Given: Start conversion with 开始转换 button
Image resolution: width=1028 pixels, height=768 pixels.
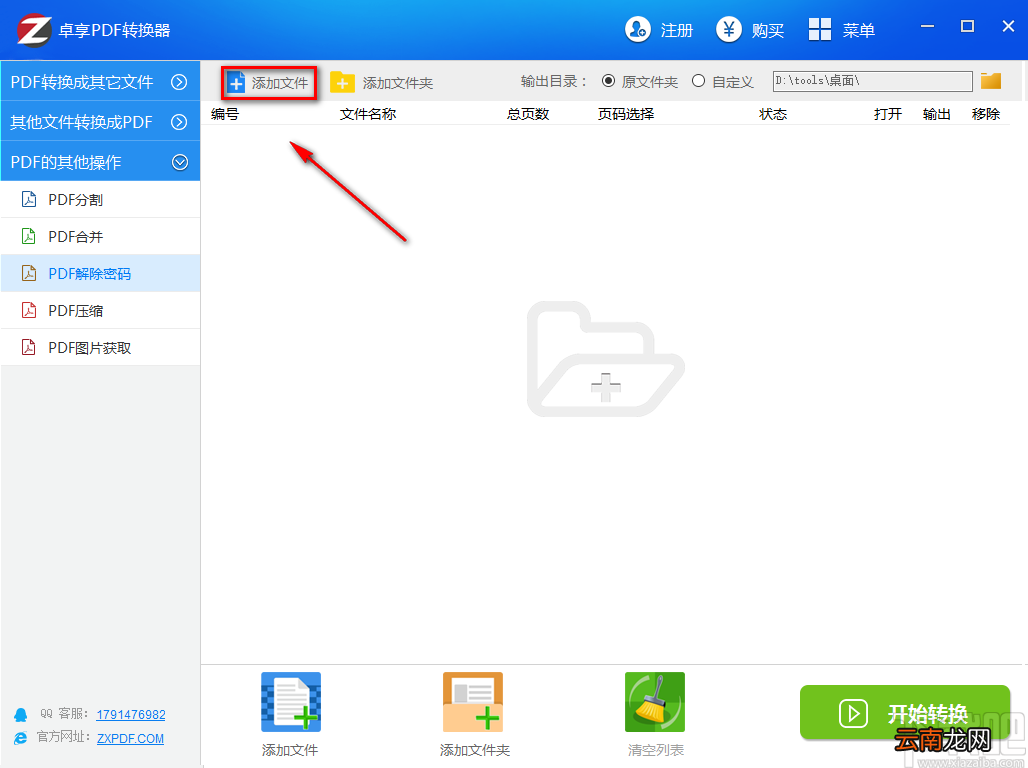Looking at the screenshot, I should click(x=905, y=713).
